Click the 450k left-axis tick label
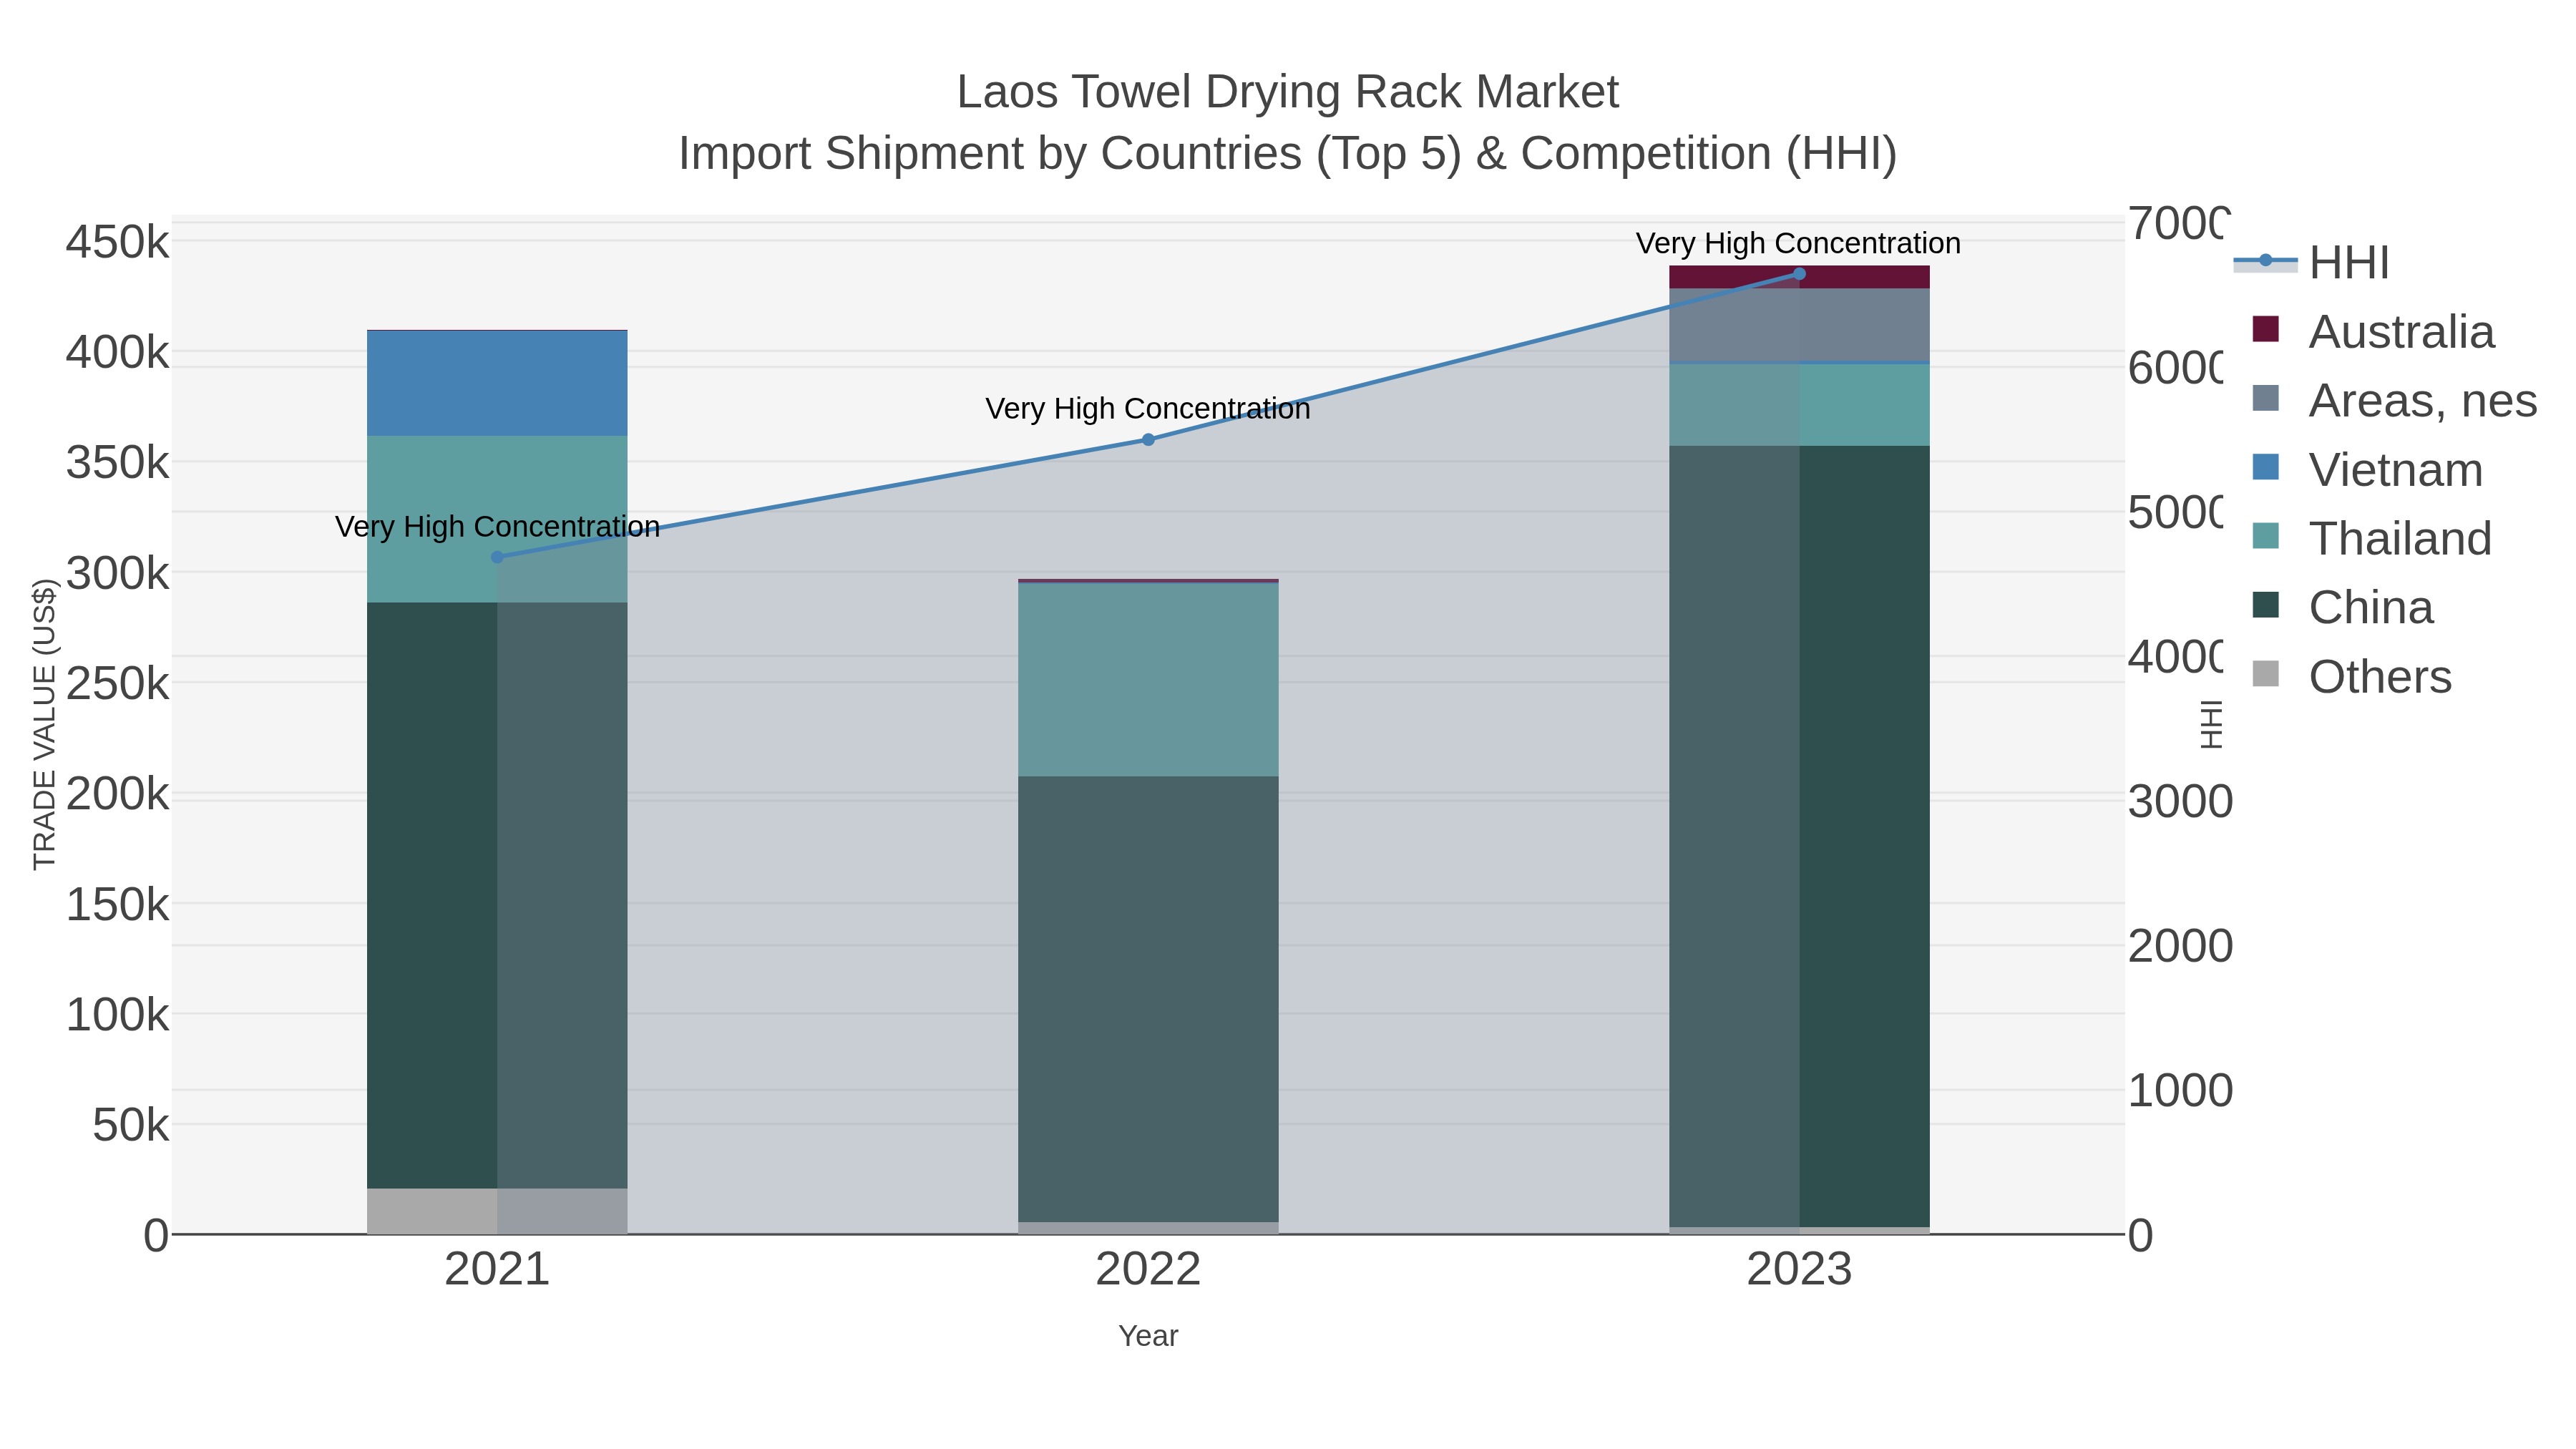Viewport: 2576px width, 1449px height. (x=118, y=242)
